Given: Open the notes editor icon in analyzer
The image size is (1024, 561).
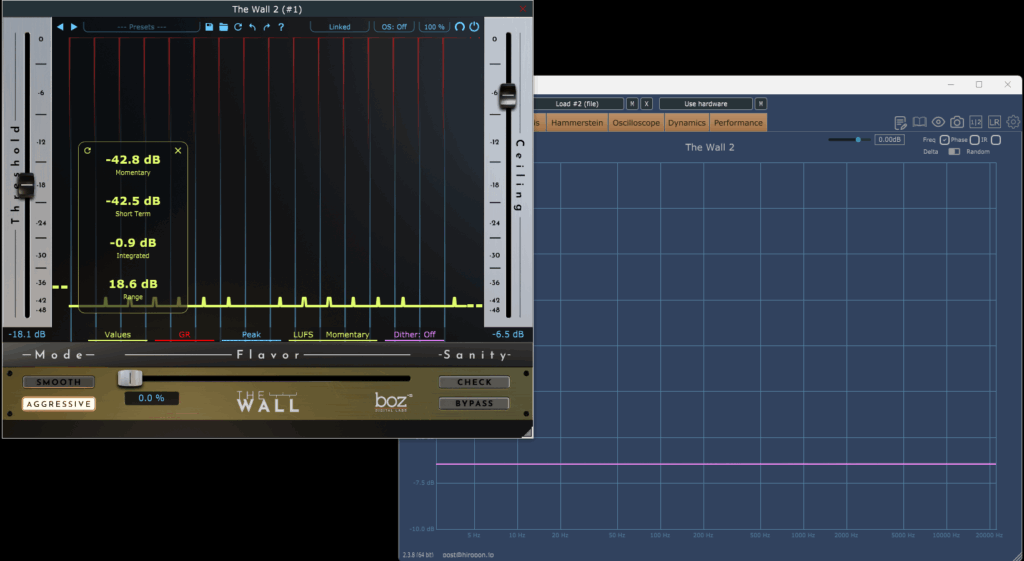Looking at the screenshot, I should (901, 122).
